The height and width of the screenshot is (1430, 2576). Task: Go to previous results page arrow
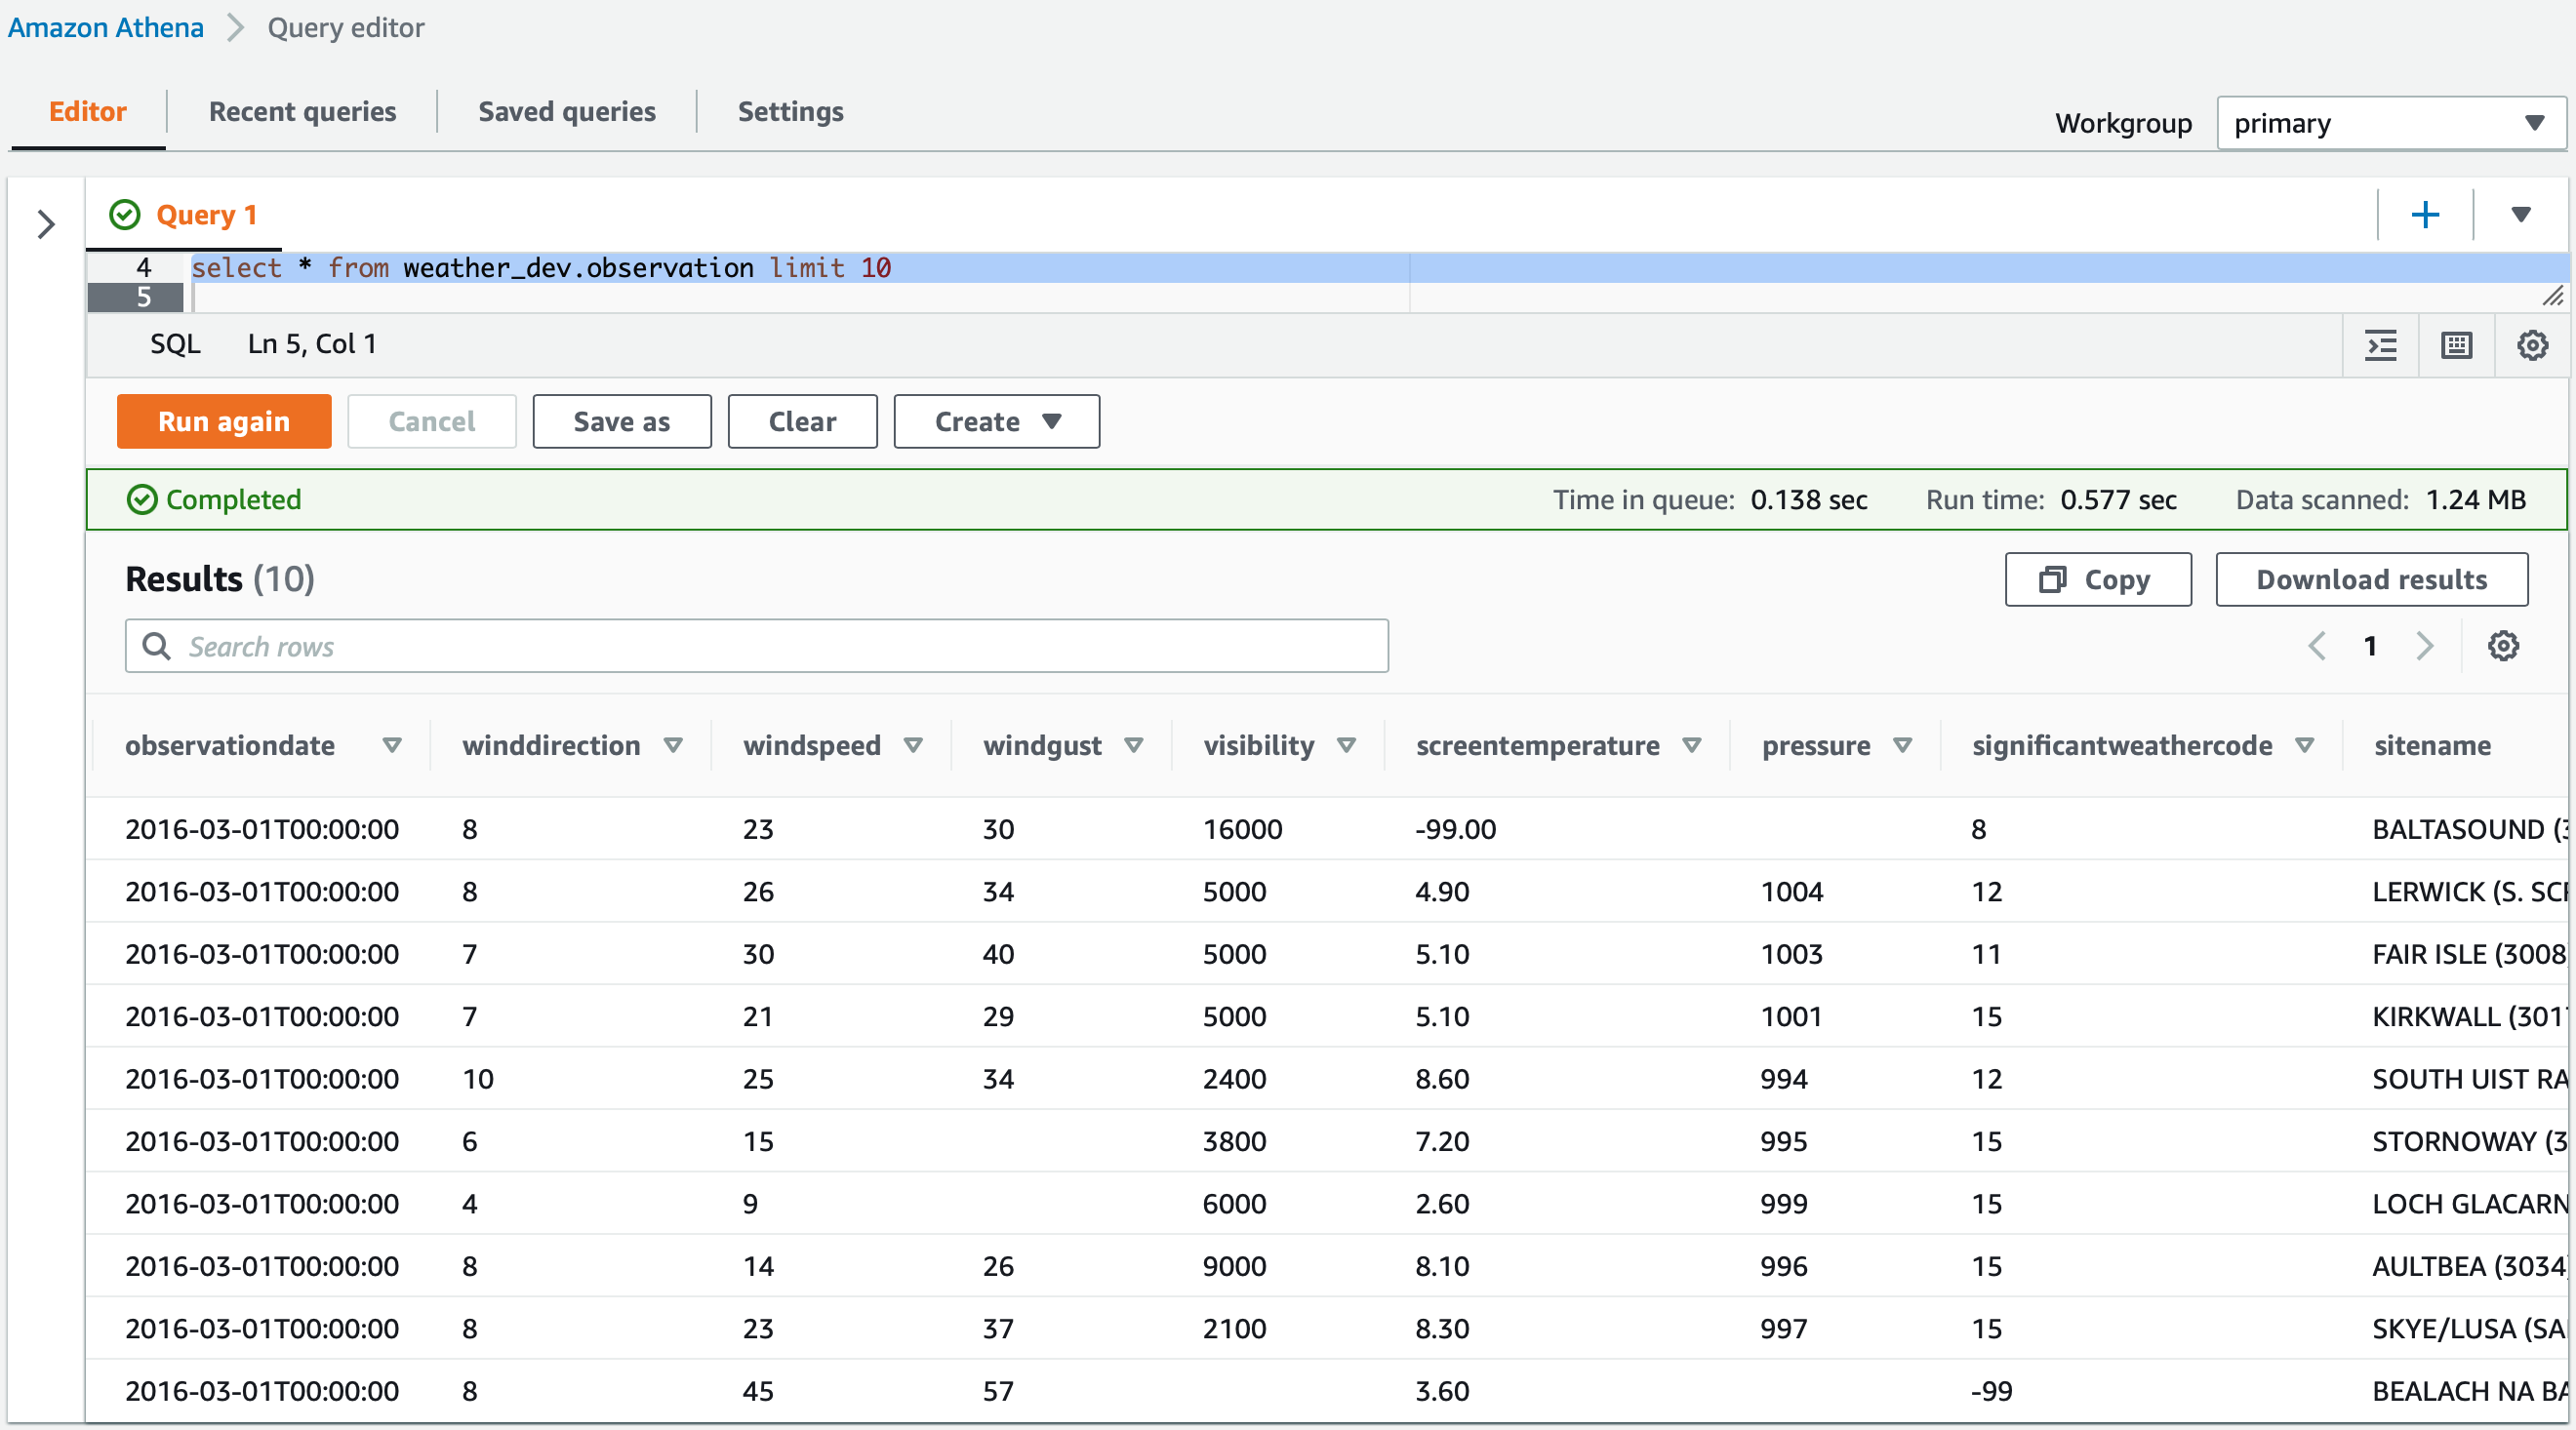tap(2317, 646)
